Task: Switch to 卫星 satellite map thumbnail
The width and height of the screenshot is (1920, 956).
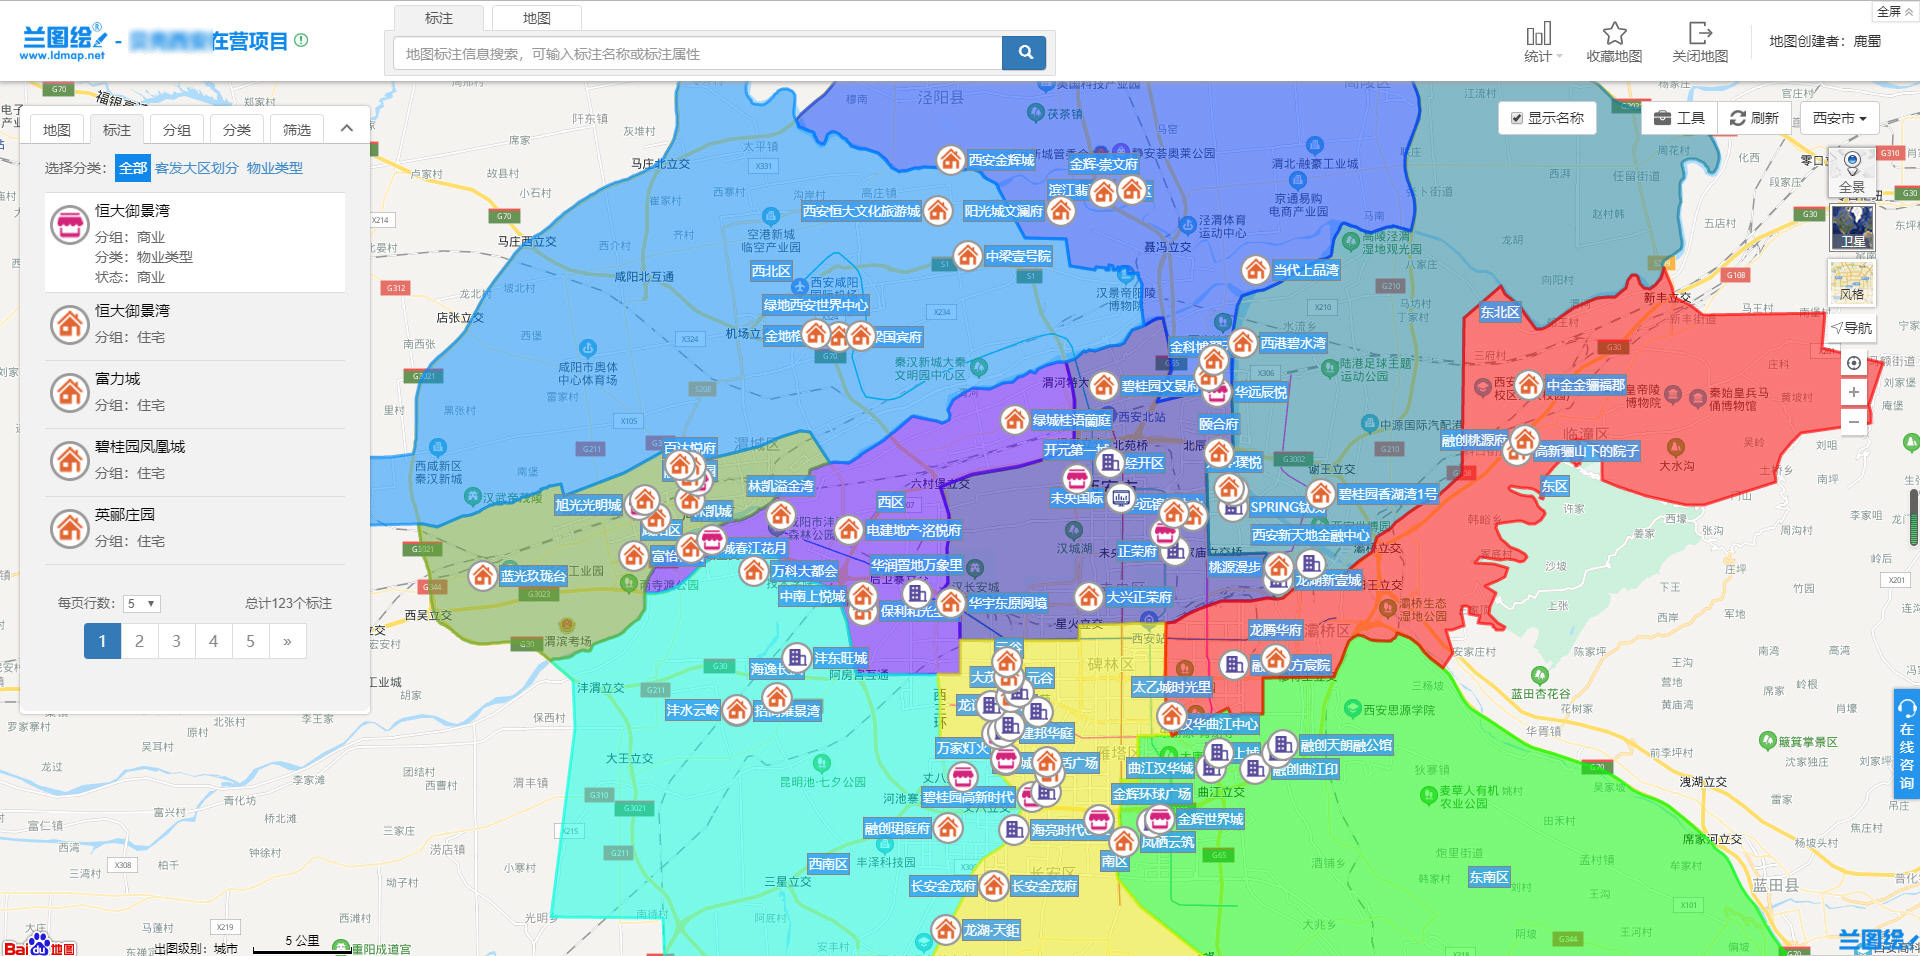Action: click(1852, 227)
